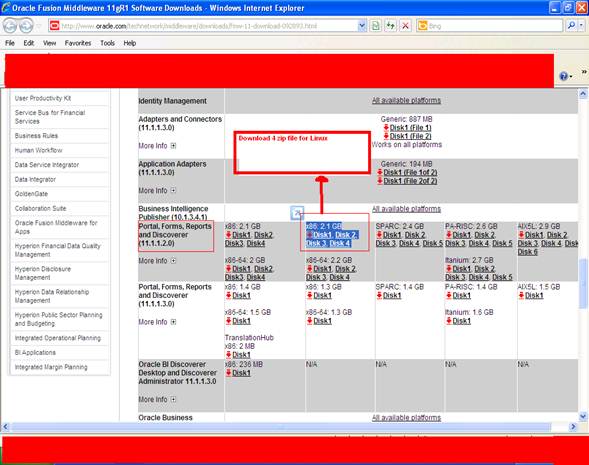Open the search provider dropdown arrow

click(581, 26)
